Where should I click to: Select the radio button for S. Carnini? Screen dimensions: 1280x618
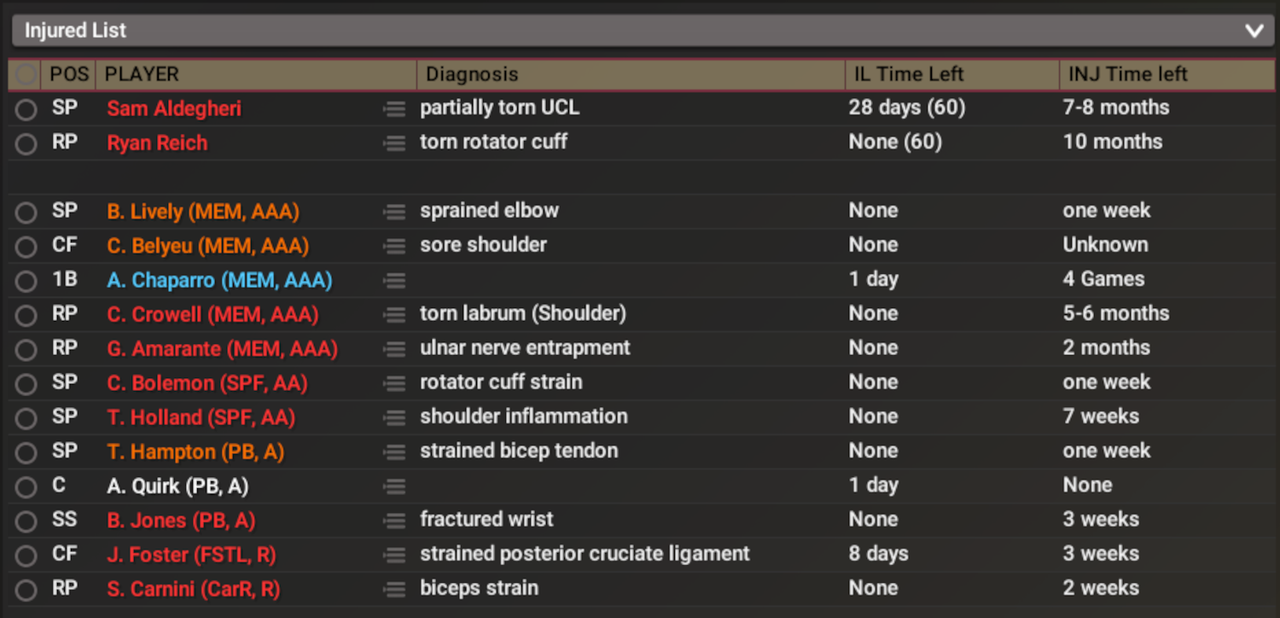pos(26,589)
